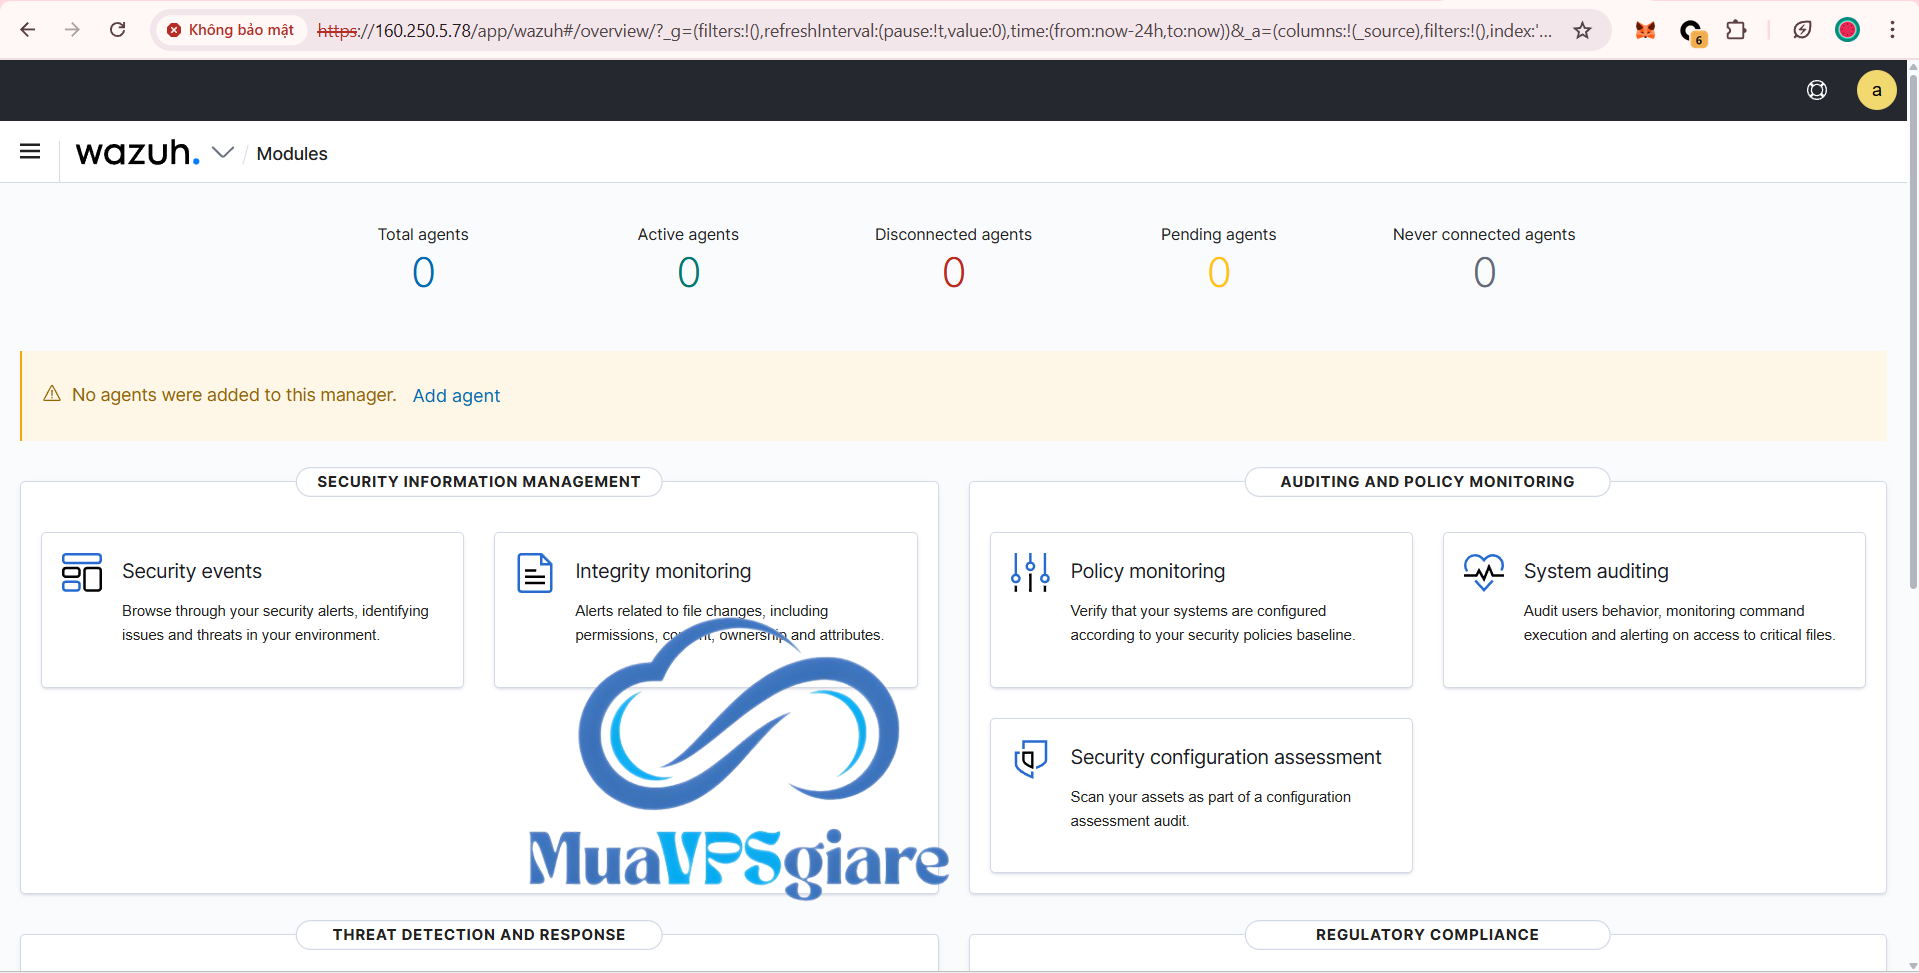Open the hamburger navigation menu
This screenshot has width=1919, height=973.
30,152
